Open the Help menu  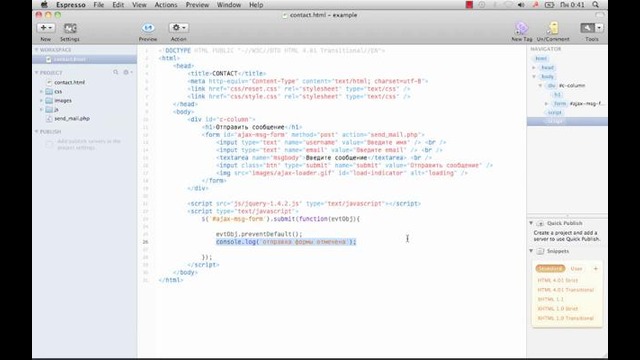click(256, 5)
